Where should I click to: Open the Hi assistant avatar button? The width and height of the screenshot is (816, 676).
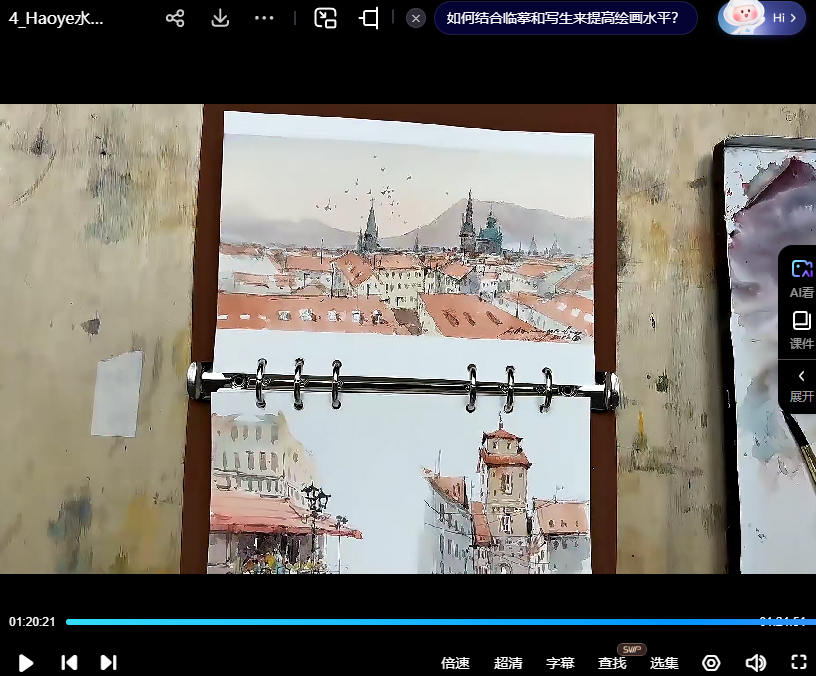click(x=762, y=18)
